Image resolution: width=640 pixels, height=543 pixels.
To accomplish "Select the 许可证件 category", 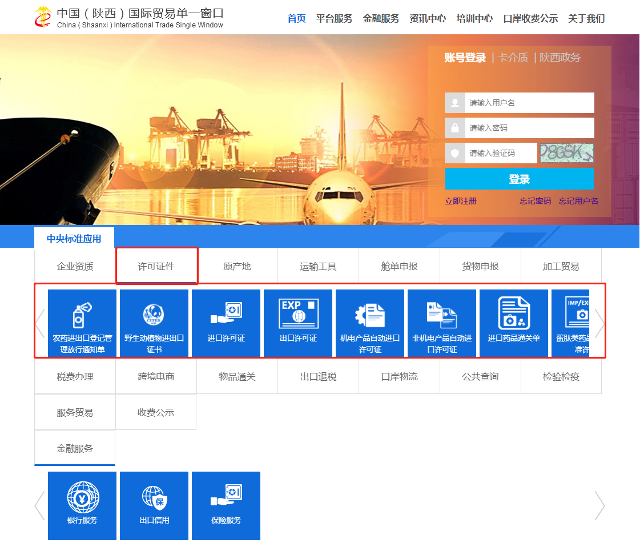I will [x=156, y=266].
